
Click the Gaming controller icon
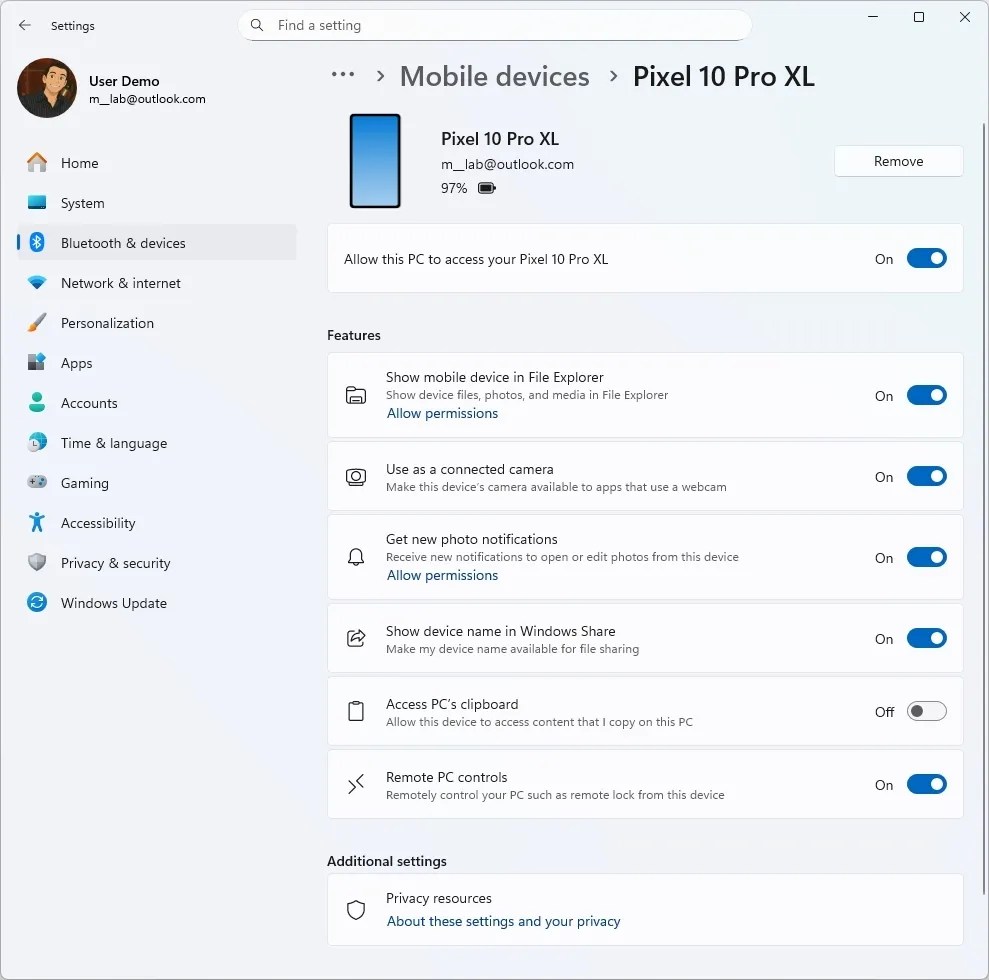[x=37, y=482]
